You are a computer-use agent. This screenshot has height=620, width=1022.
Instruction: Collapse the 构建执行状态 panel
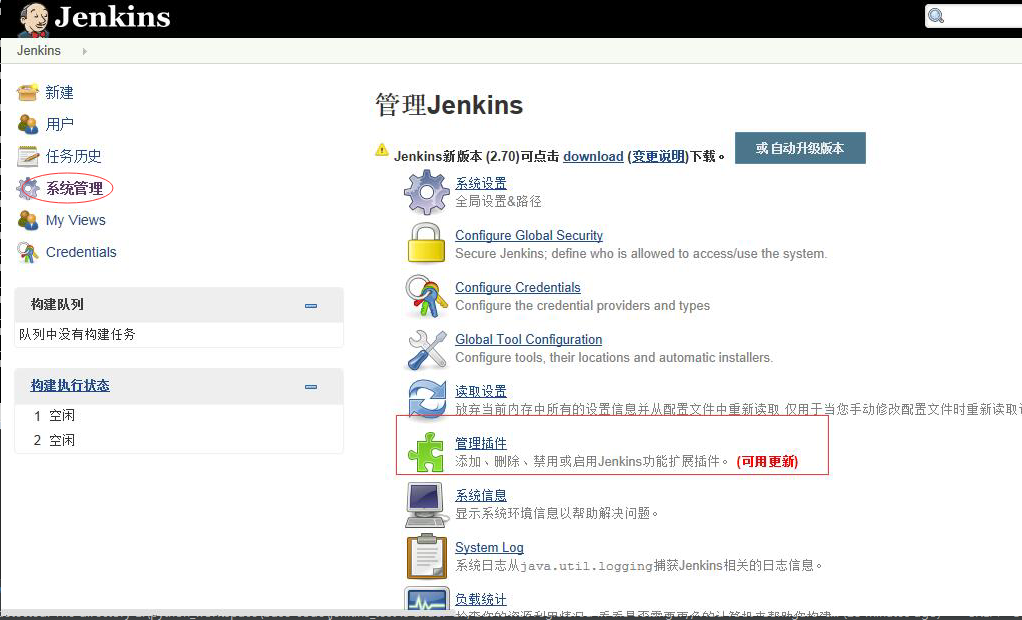click(311, 387)
